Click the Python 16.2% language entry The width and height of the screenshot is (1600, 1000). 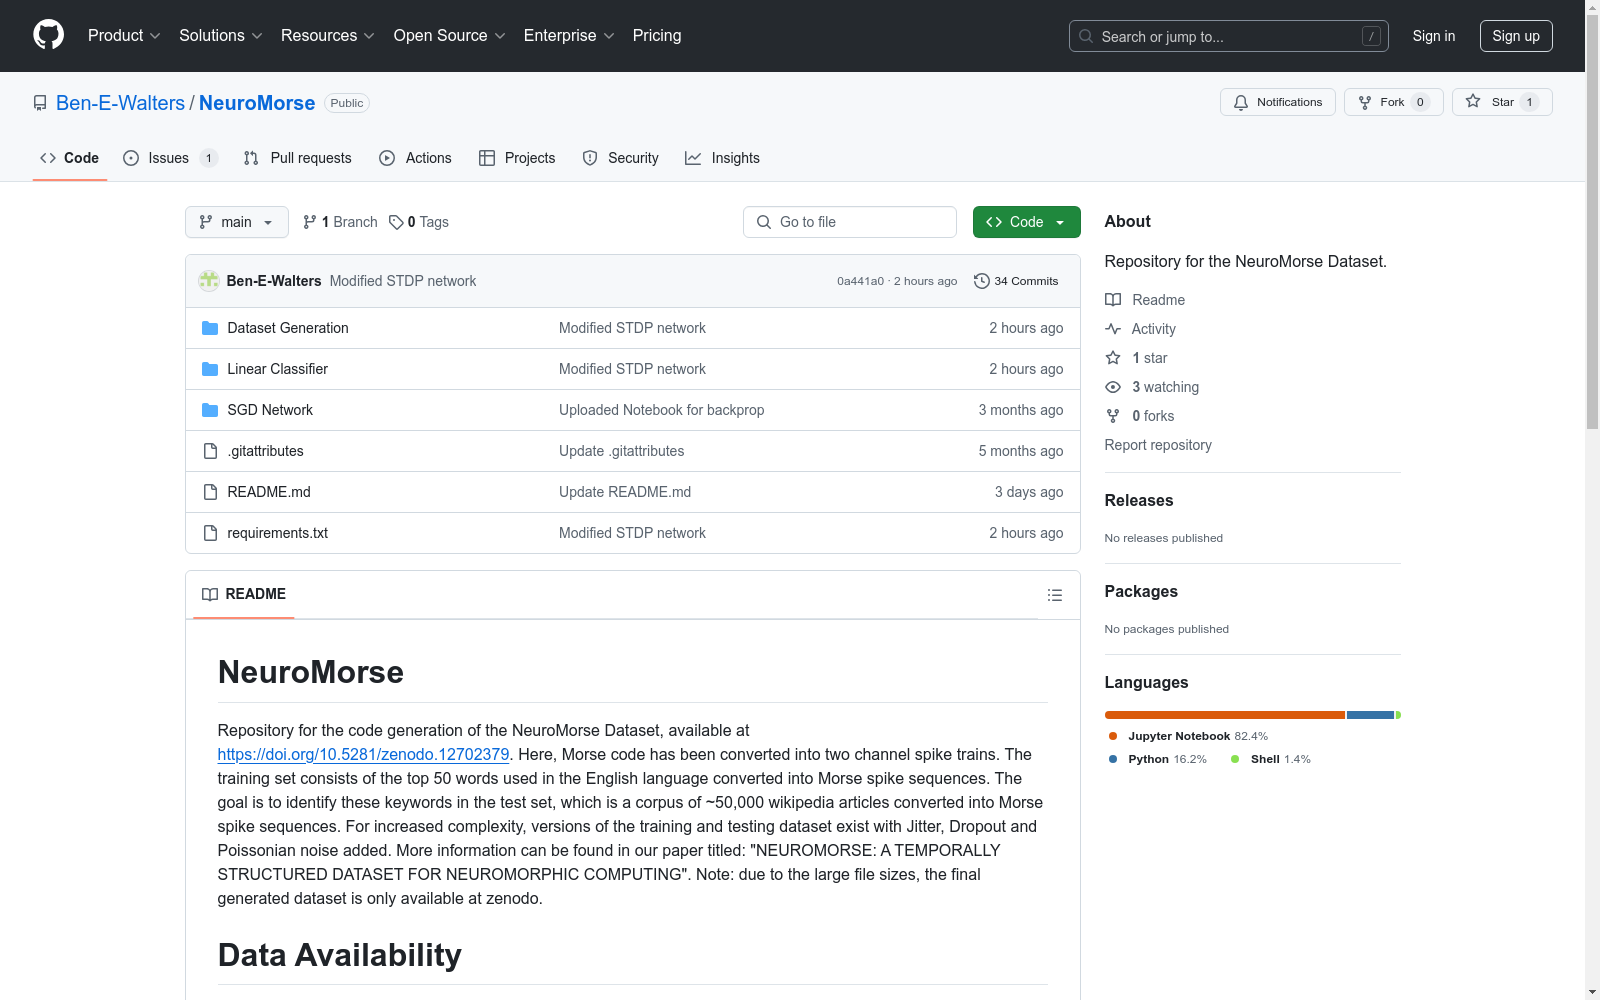[x=1158, y=759]
